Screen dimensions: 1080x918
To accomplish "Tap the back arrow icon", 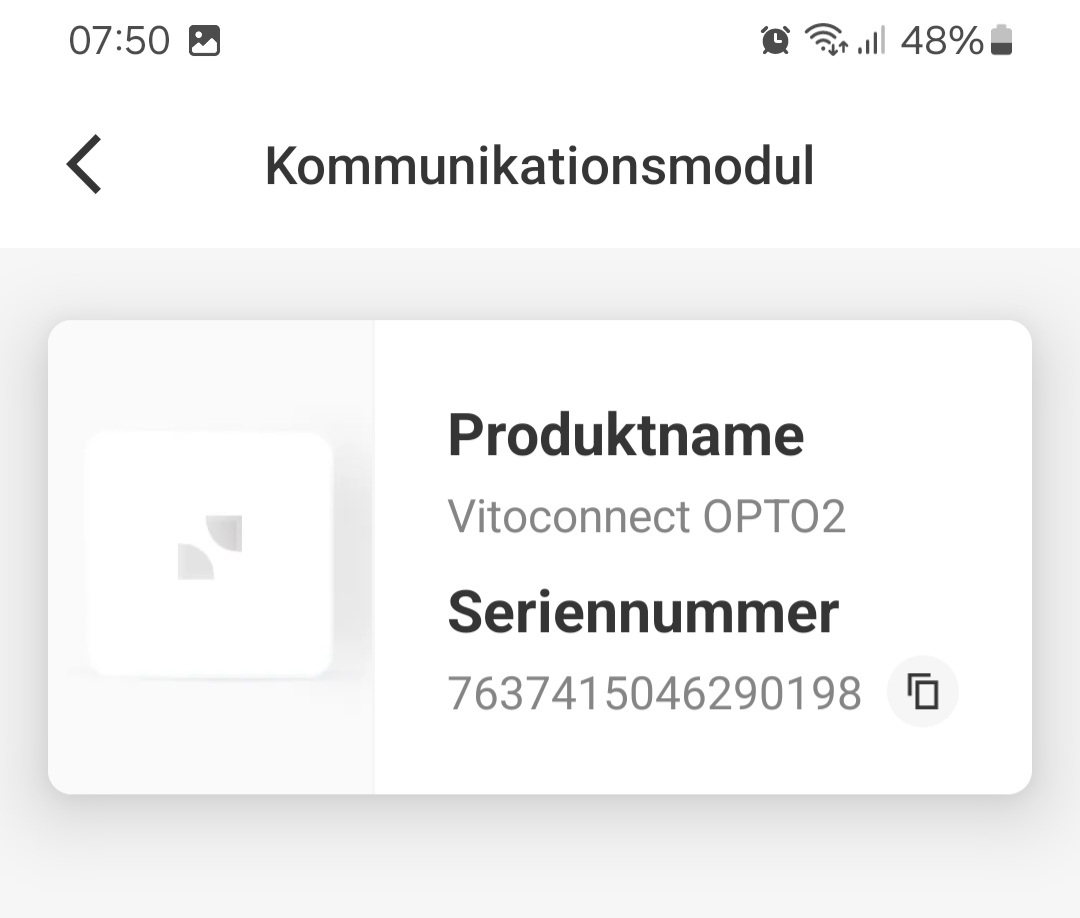I will point(84,164).
